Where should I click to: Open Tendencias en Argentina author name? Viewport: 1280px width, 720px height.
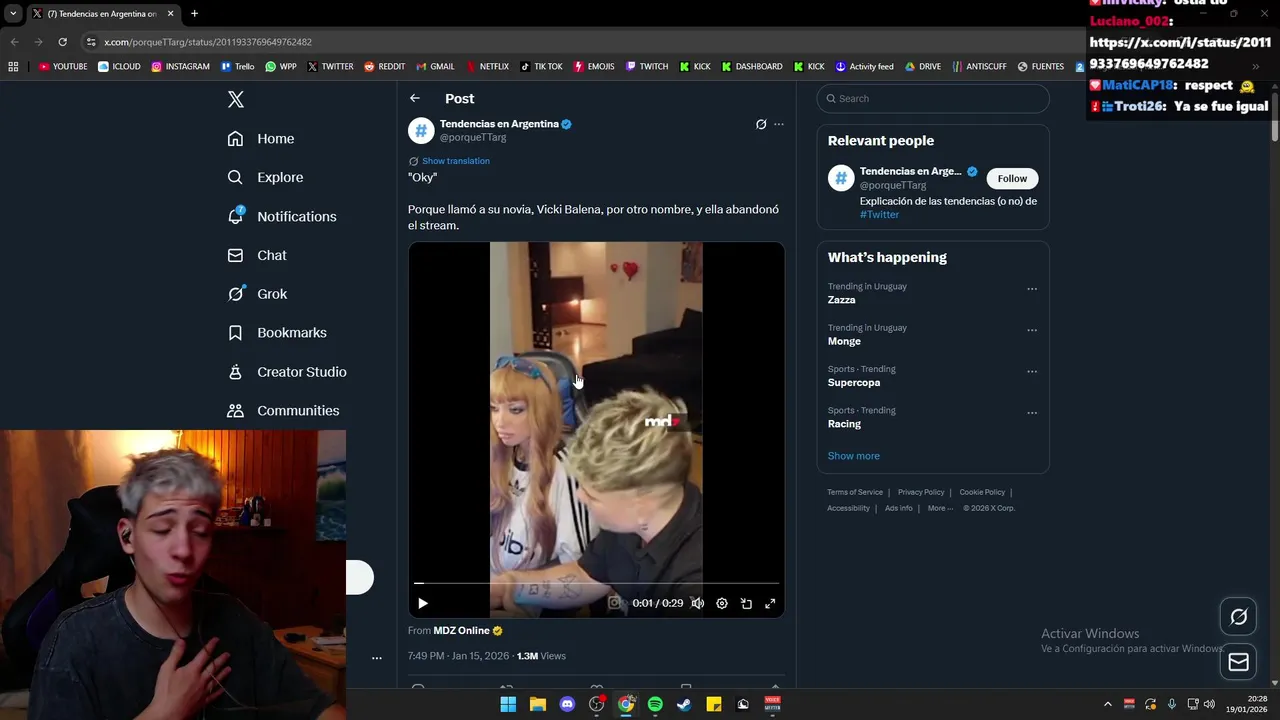click(x=499, y=124)
